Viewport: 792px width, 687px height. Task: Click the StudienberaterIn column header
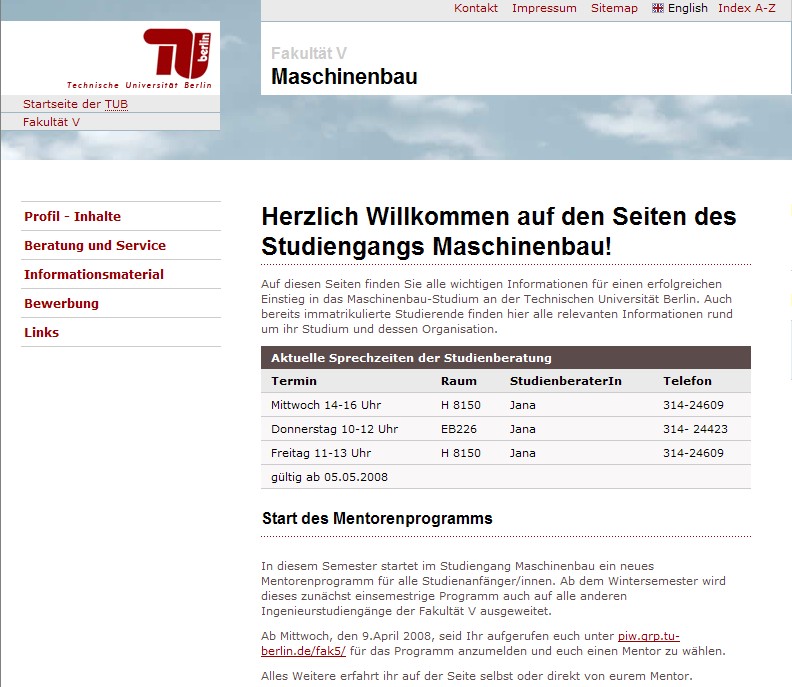566,381
